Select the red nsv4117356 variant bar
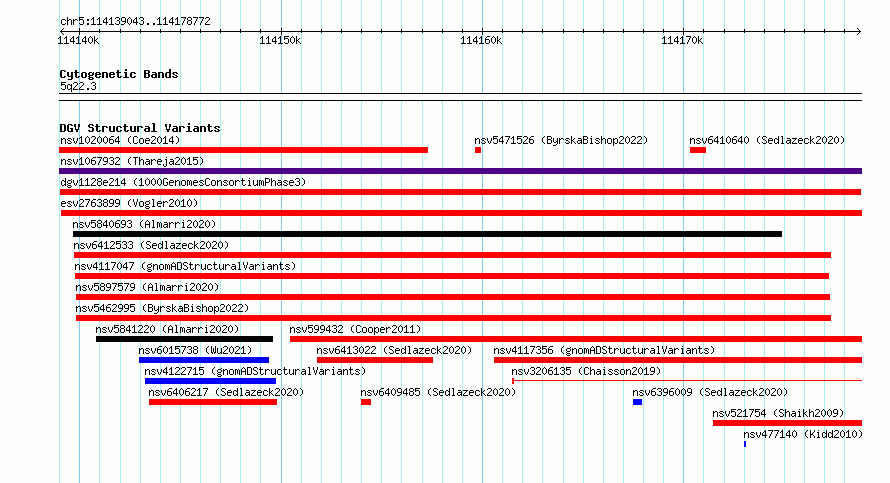The width and height of the screenshot is (890, 483). click(678, 360)
